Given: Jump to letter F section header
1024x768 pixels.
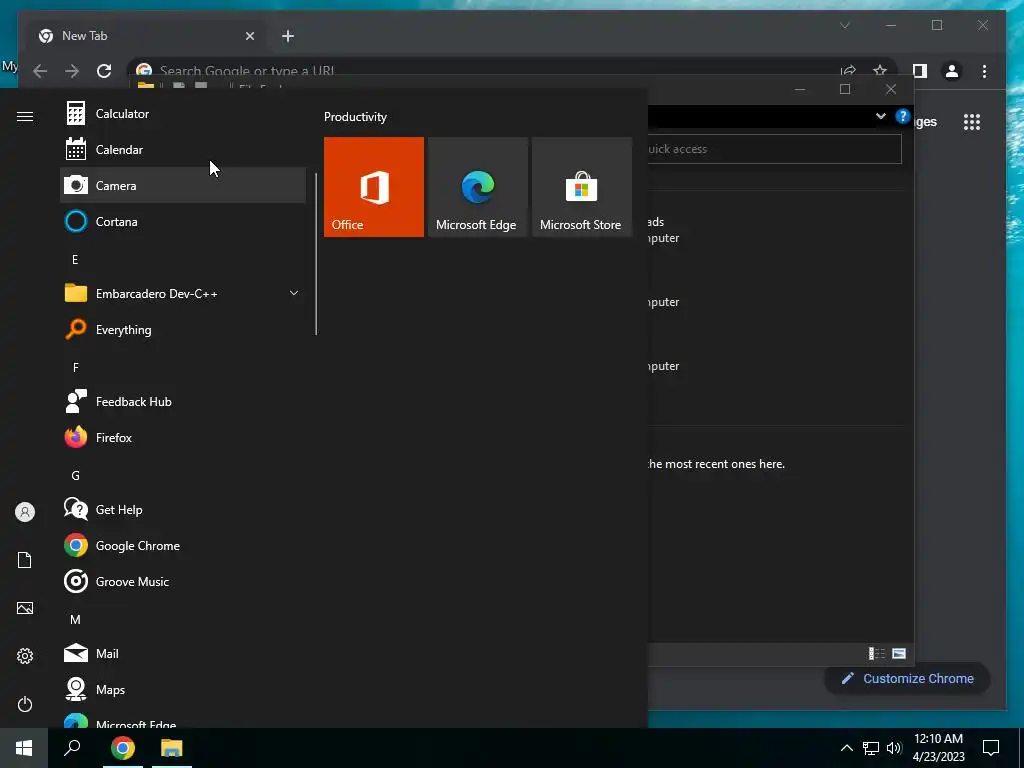Looking at the screenshot, I should tap(75, 368).
